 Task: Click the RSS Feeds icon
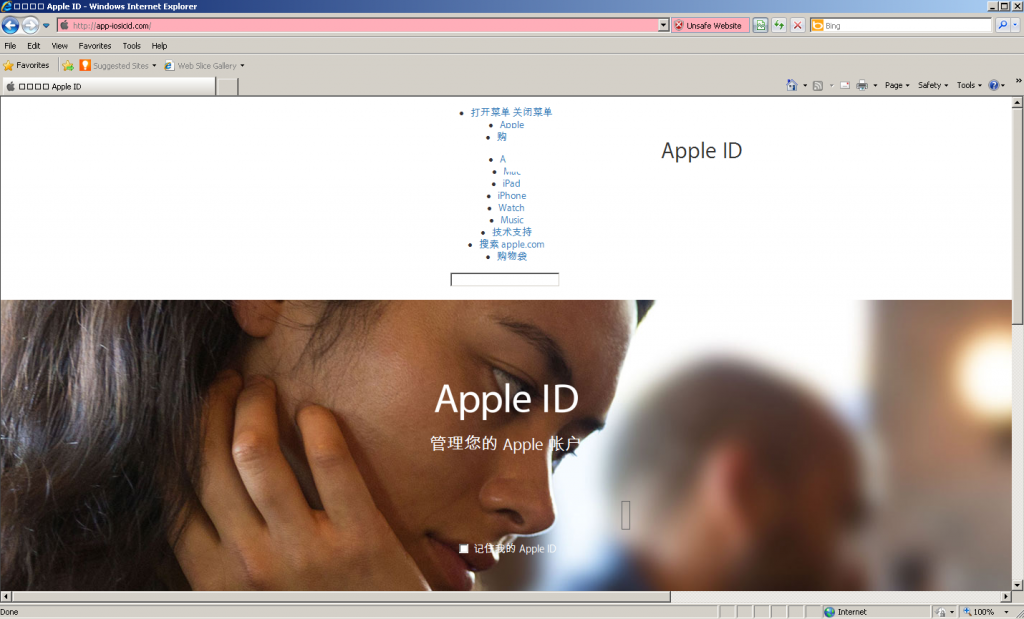pyautogui.click(x=818, y=86)
